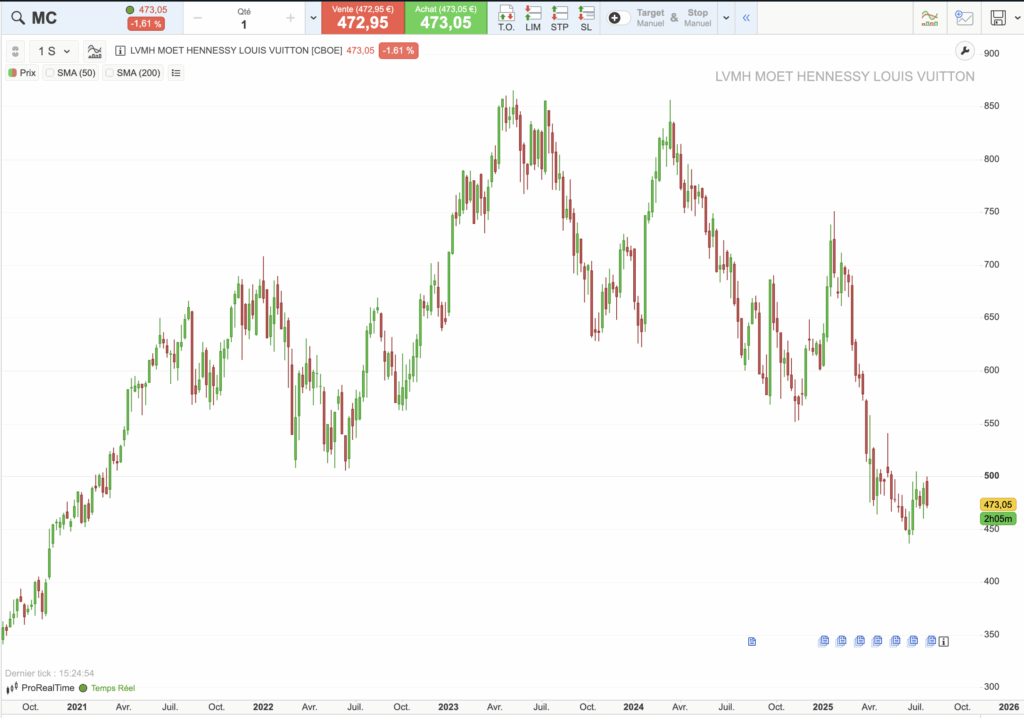Click the red Vente 472,95 sell button

pyautogui.click(x=362, y=18)
